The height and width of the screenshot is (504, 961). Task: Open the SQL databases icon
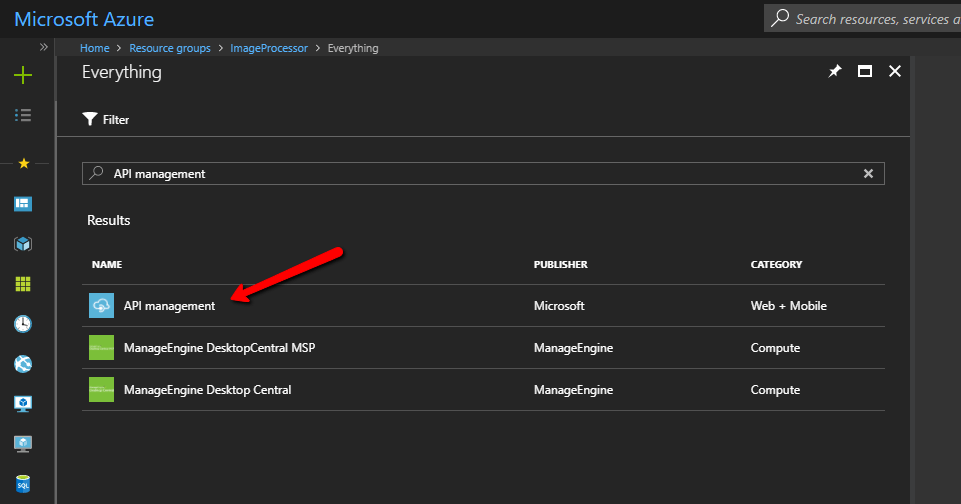tap(23, 484)
